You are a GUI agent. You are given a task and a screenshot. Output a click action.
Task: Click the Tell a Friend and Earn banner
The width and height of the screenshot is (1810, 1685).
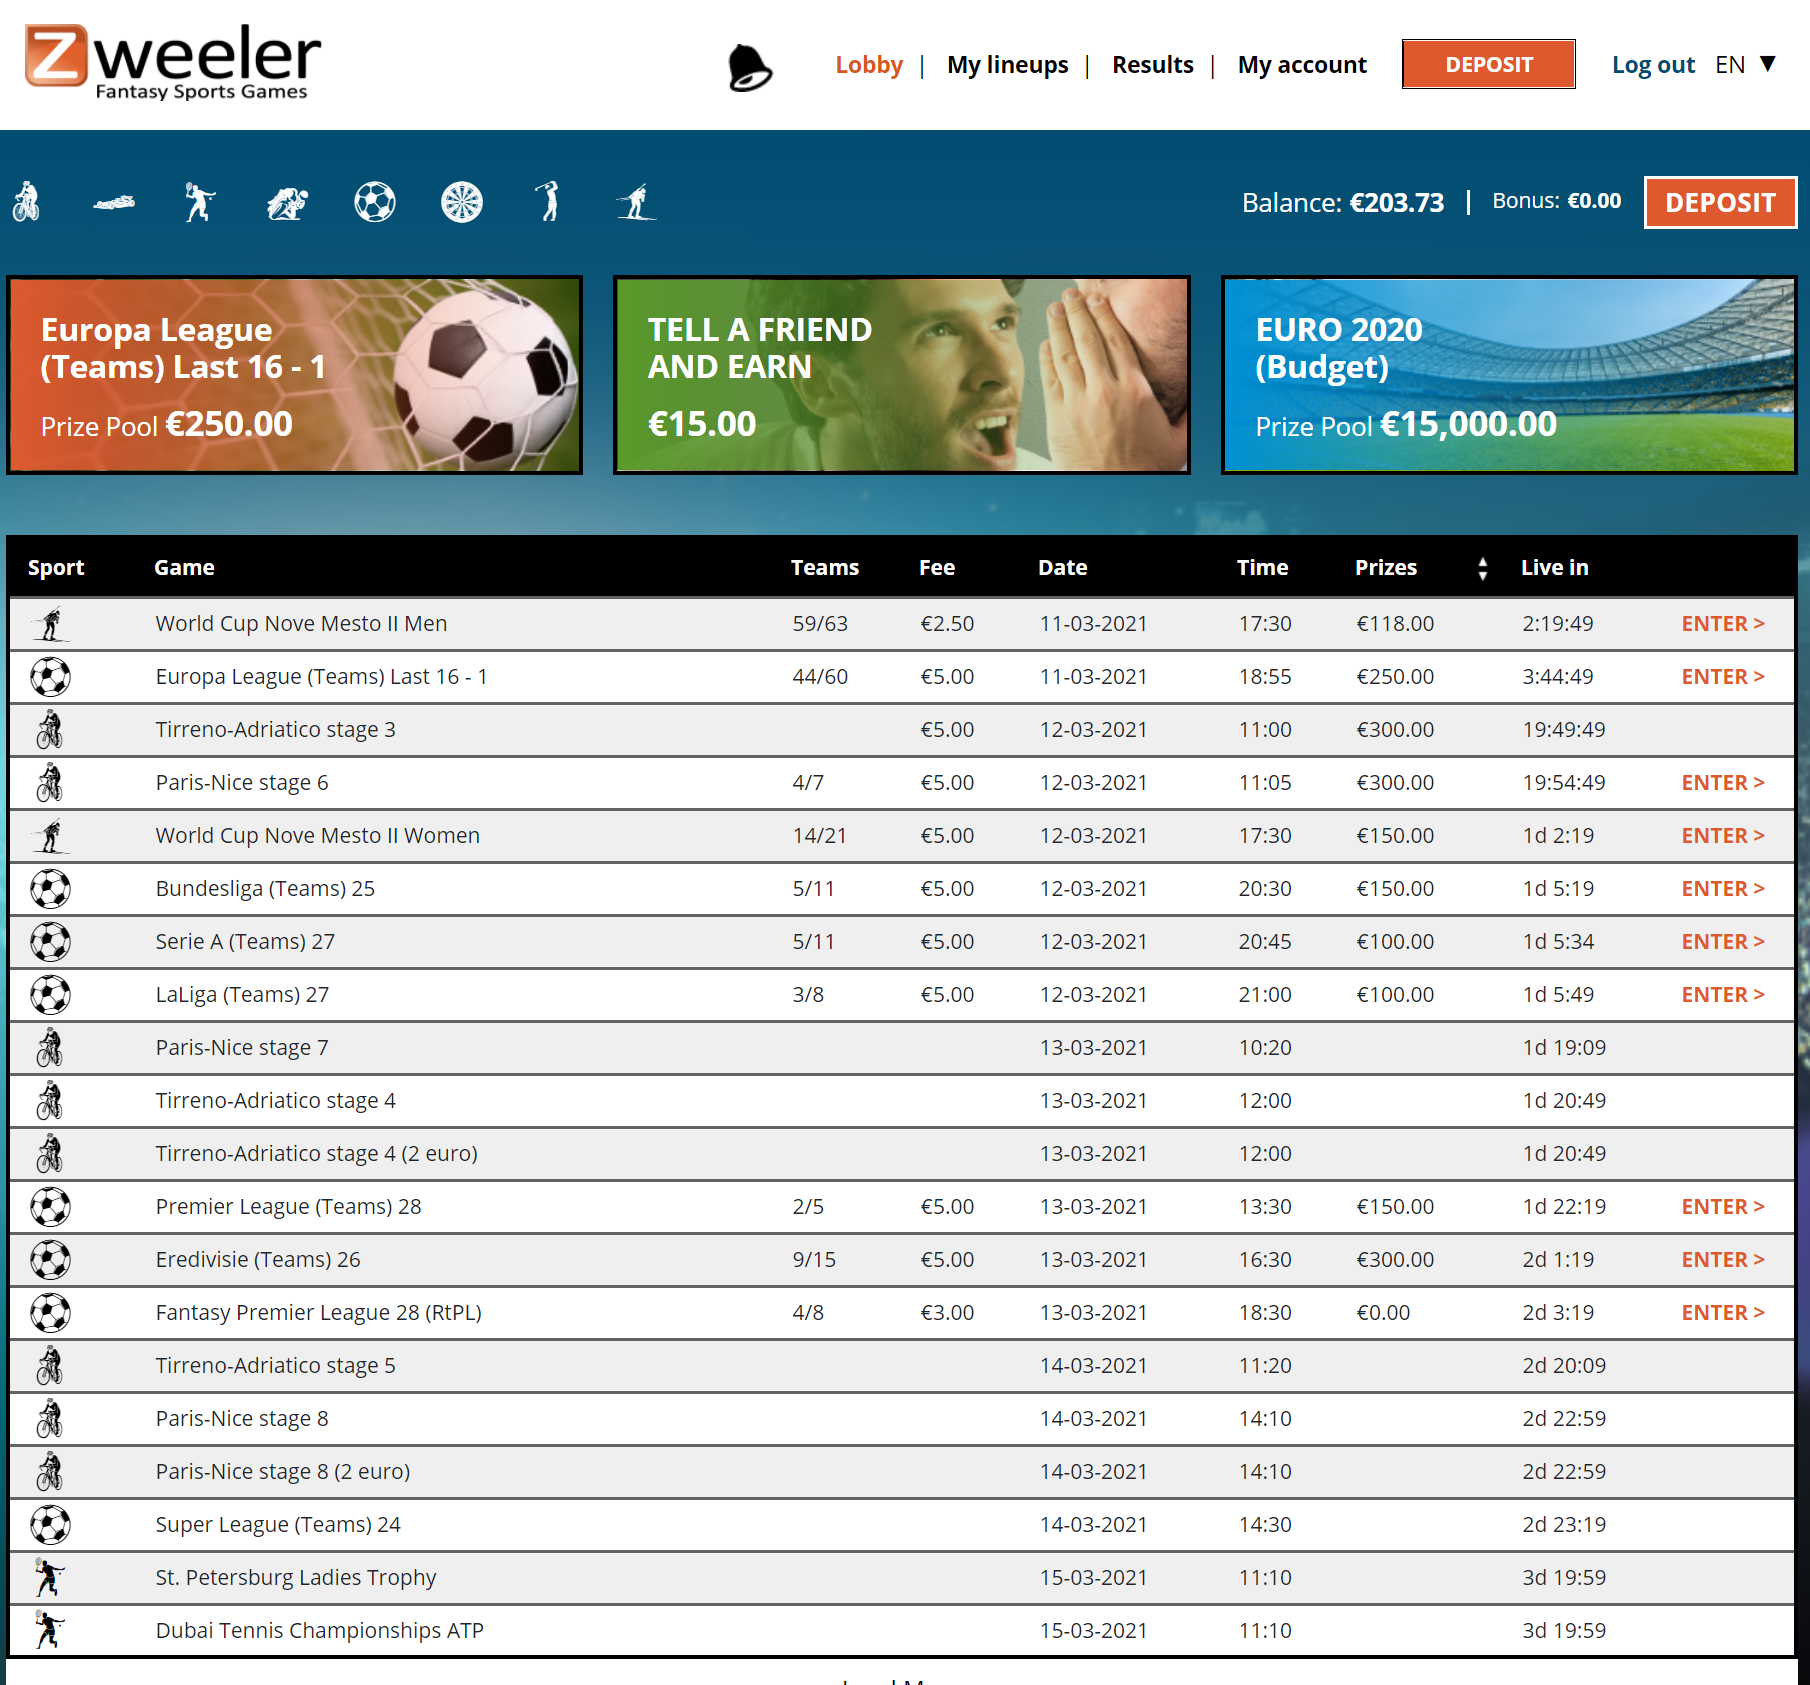(901, 375)
